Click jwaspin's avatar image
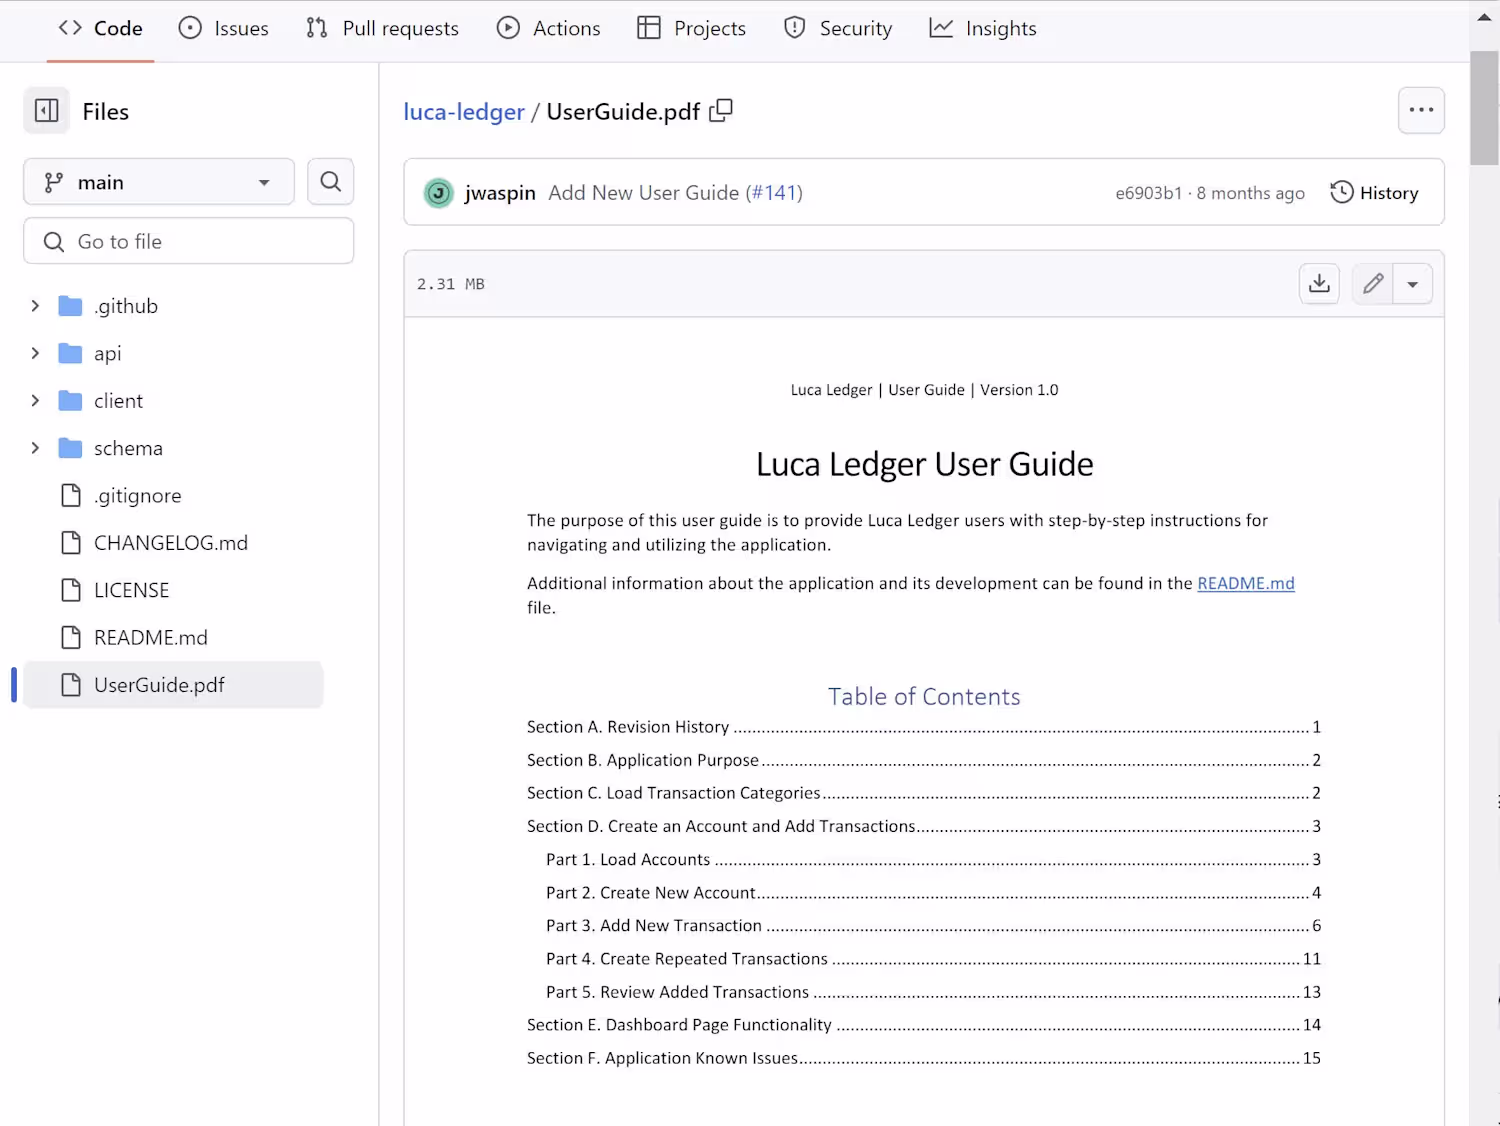1500x1126 pixels. pos(438,193)
